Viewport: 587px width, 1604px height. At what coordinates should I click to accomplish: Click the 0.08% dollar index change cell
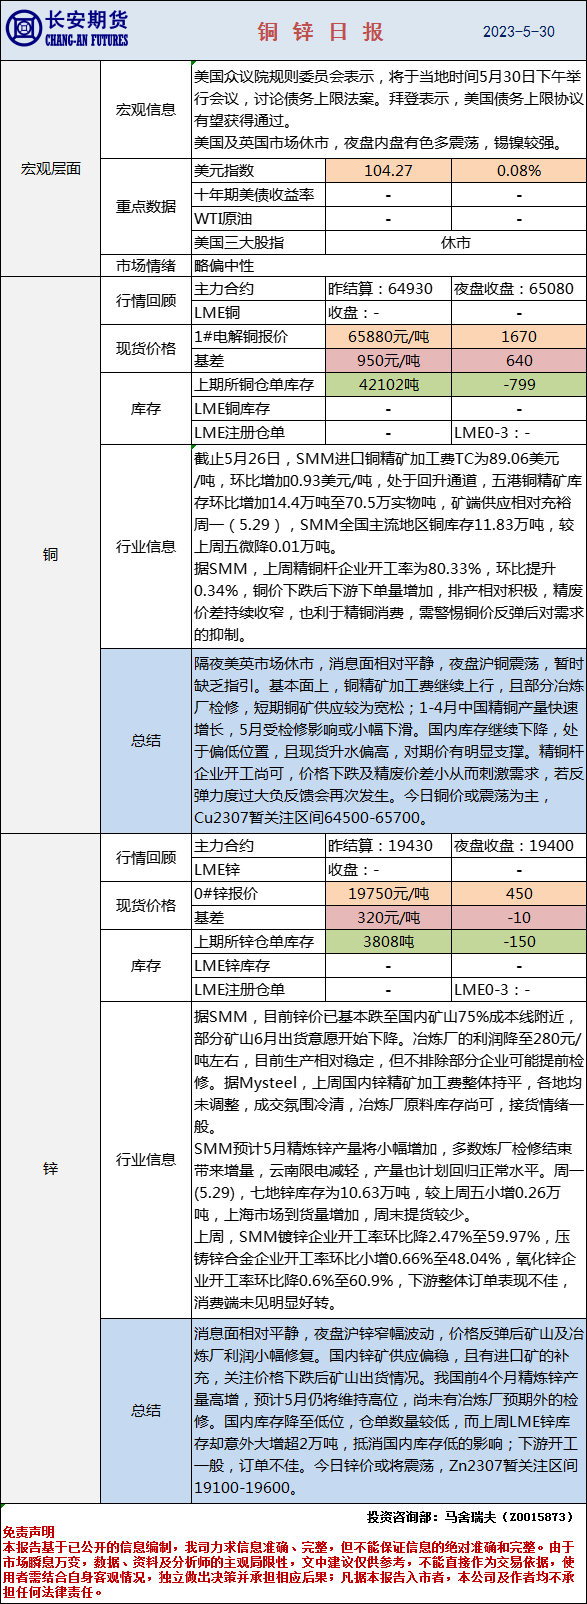pyautogui.click(x=519, y=171)
